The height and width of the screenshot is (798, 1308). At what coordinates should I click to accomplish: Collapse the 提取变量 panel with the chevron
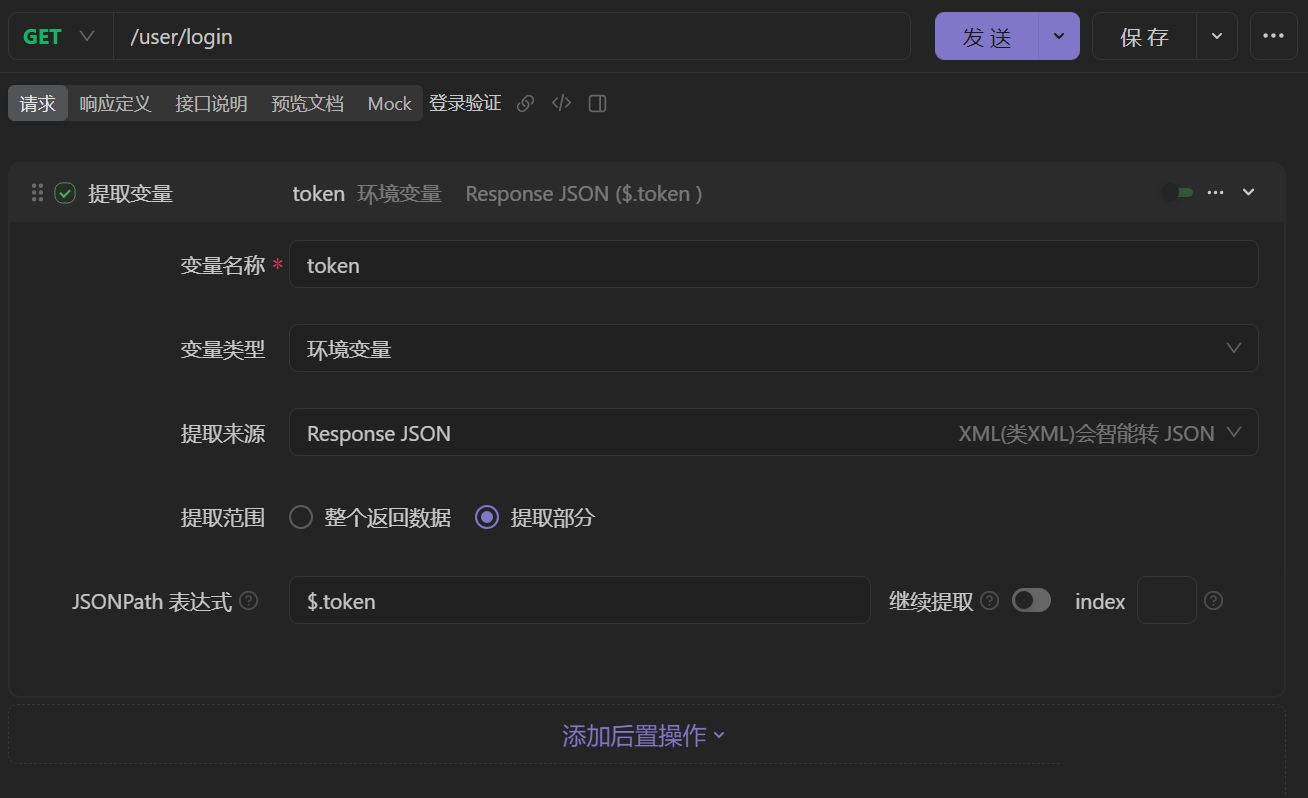(1248, 192)
